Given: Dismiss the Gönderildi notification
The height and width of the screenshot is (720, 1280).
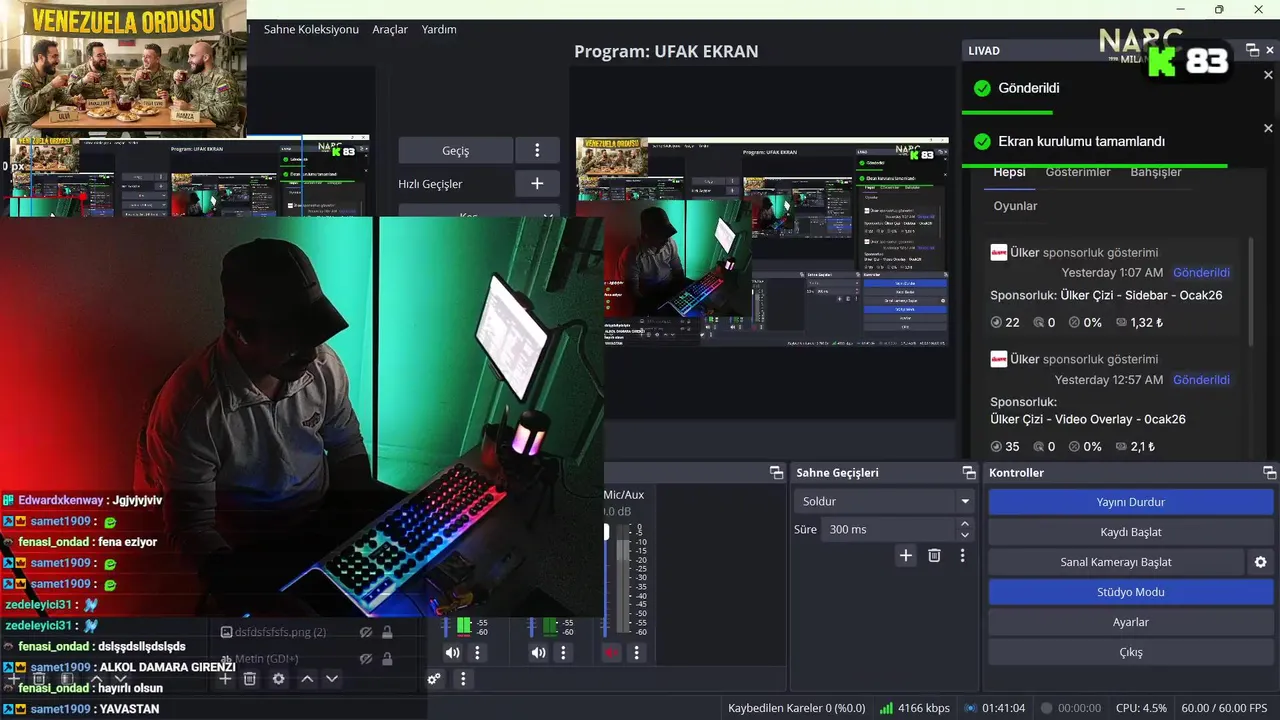Looking at the screenshot, I should [x=1268, y=75].
